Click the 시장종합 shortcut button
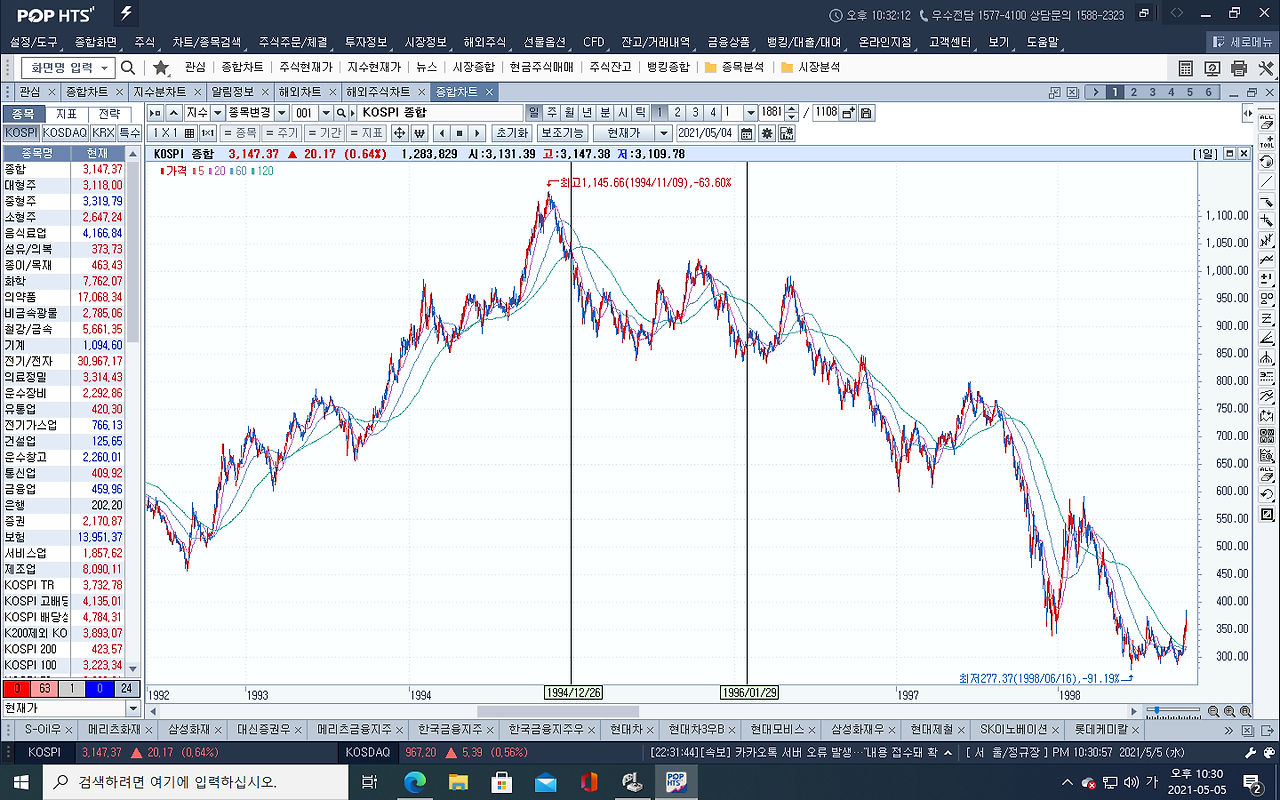 [x=473, y=67]
